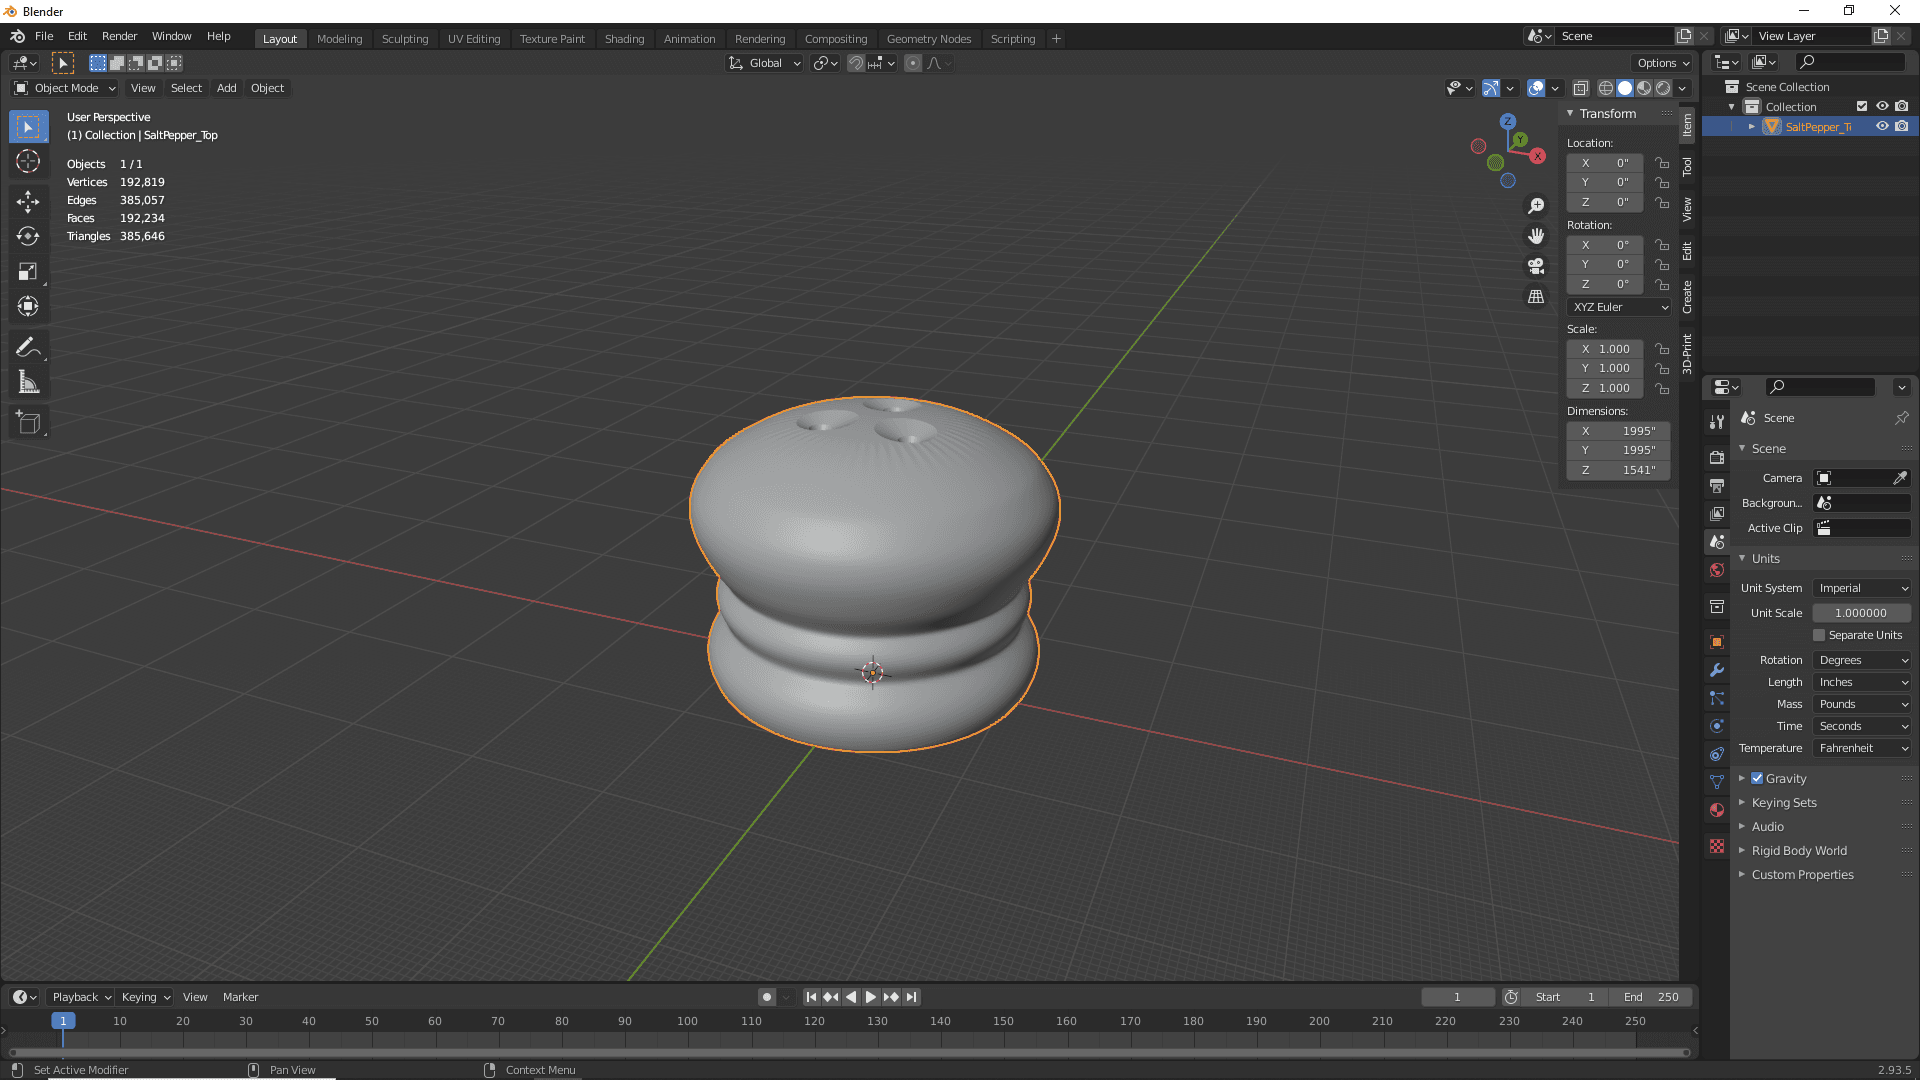Click the Select Box tool

point(28,127)
